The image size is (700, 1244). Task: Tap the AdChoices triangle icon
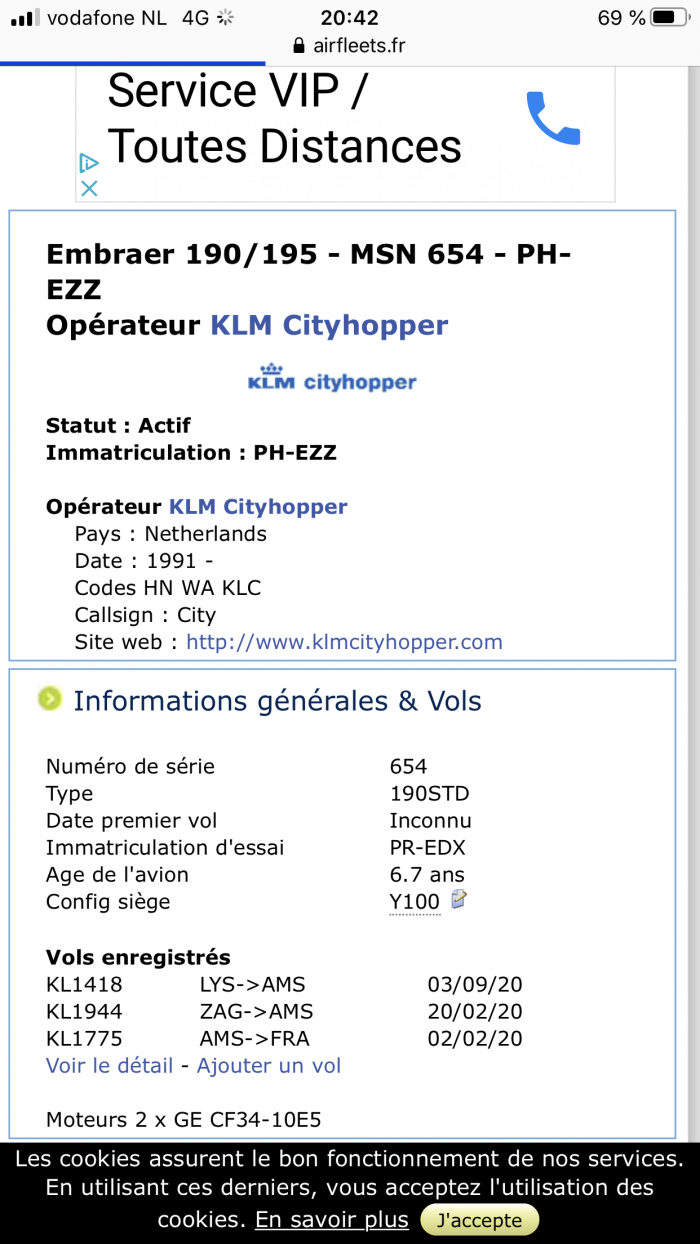click(89, 162)
